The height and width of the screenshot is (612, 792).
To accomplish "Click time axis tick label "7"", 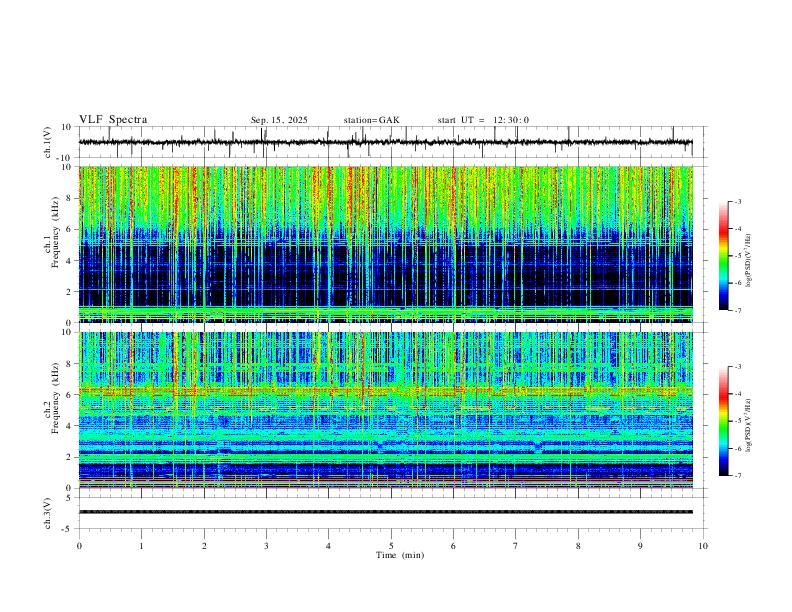I will click(x=516, y=546).
